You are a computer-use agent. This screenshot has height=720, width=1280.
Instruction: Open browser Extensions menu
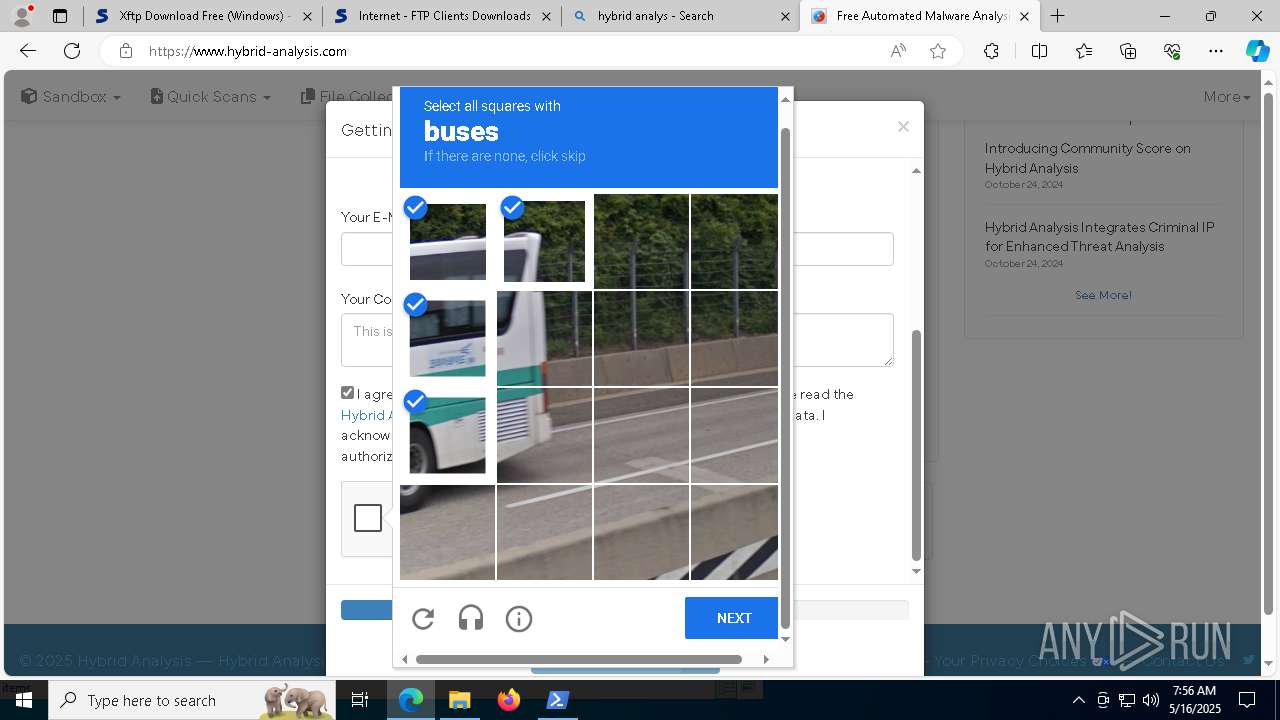(x=991, y=51)
